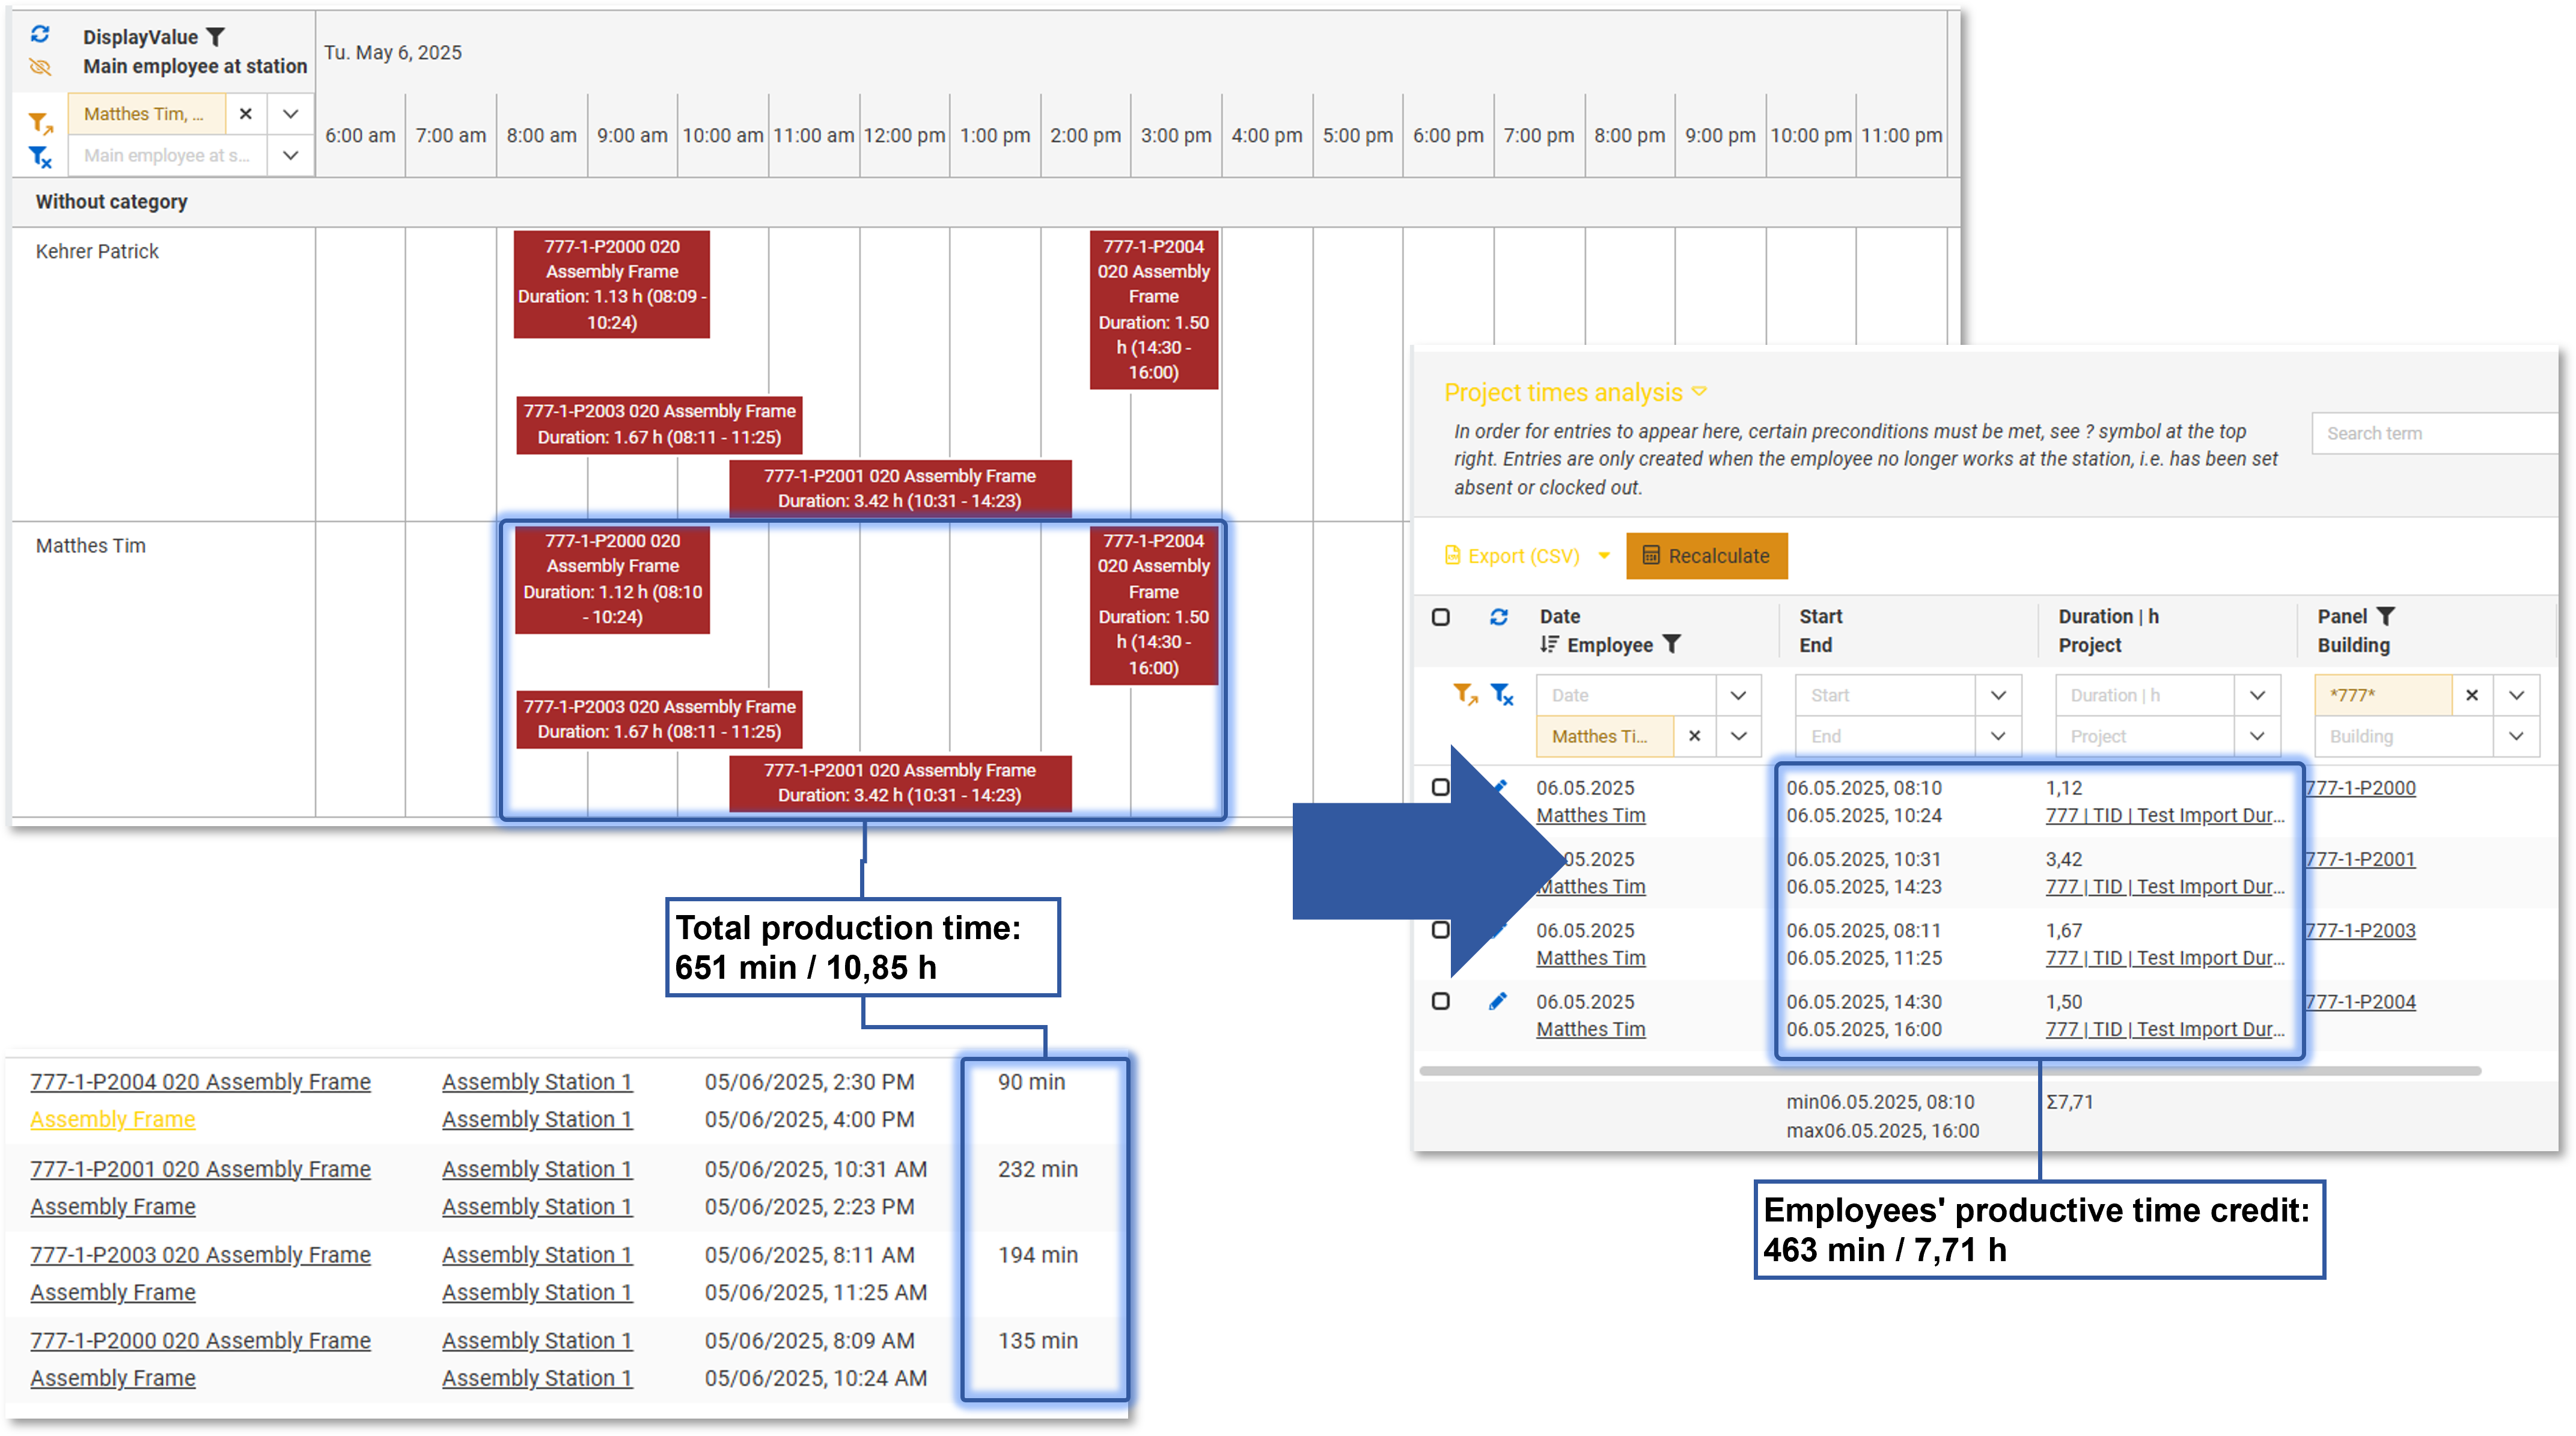Image resolution: width=2576 pixels, height=1436 pixels.
Task: Click the Search term field
Action: click(x=2435, y=433)
